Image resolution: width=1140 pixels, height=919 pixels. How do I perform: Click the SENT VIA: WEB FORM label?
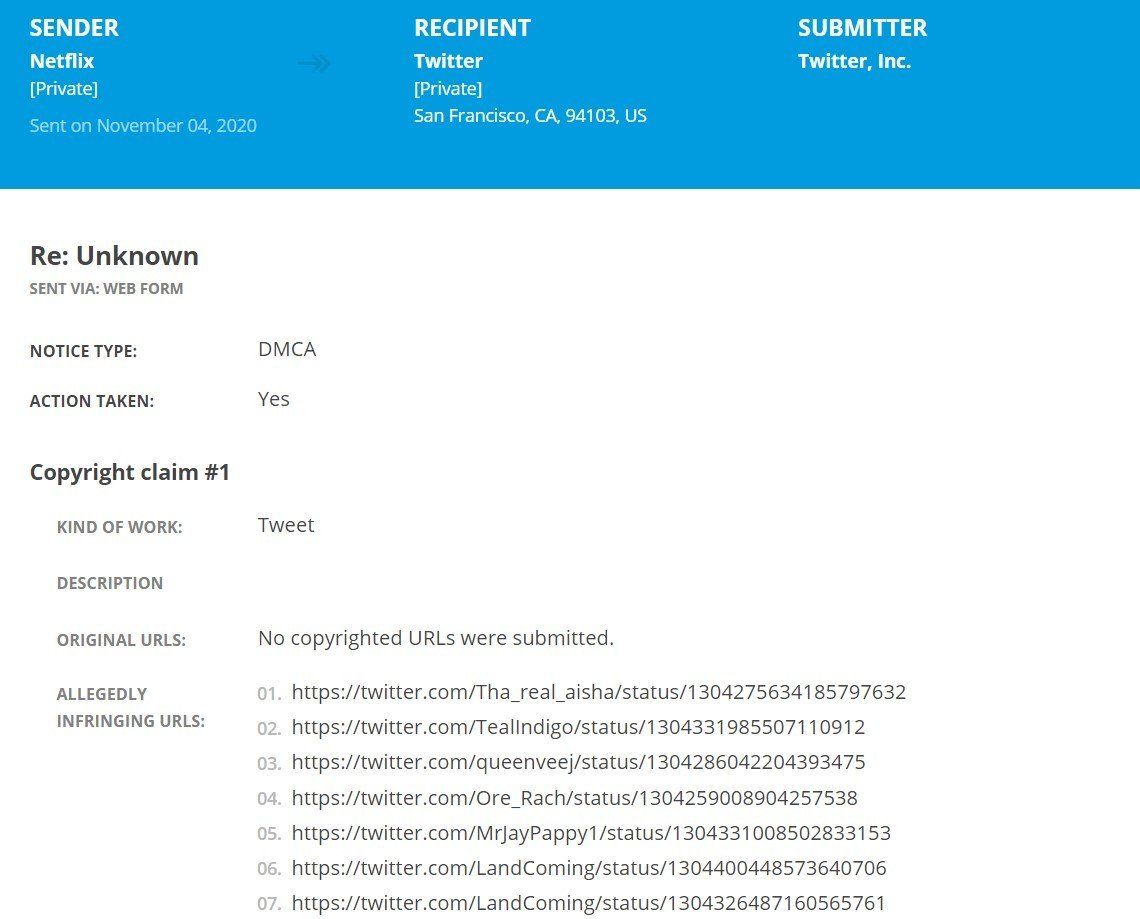tap(106, 289)
